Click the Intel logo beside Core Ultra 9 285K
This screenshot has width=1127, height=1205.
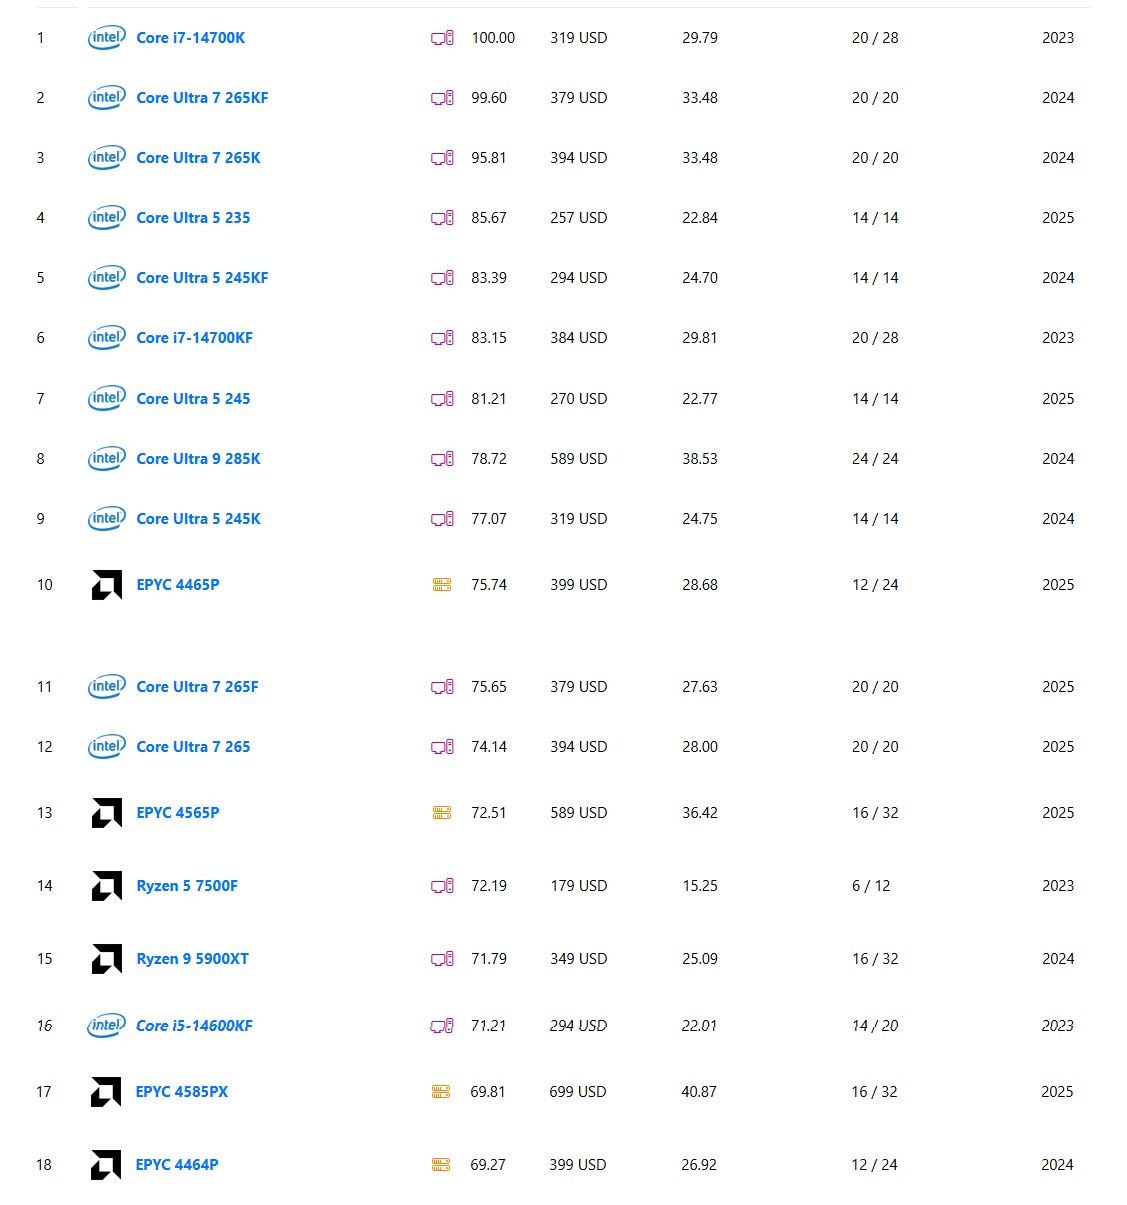coord(107,459)
